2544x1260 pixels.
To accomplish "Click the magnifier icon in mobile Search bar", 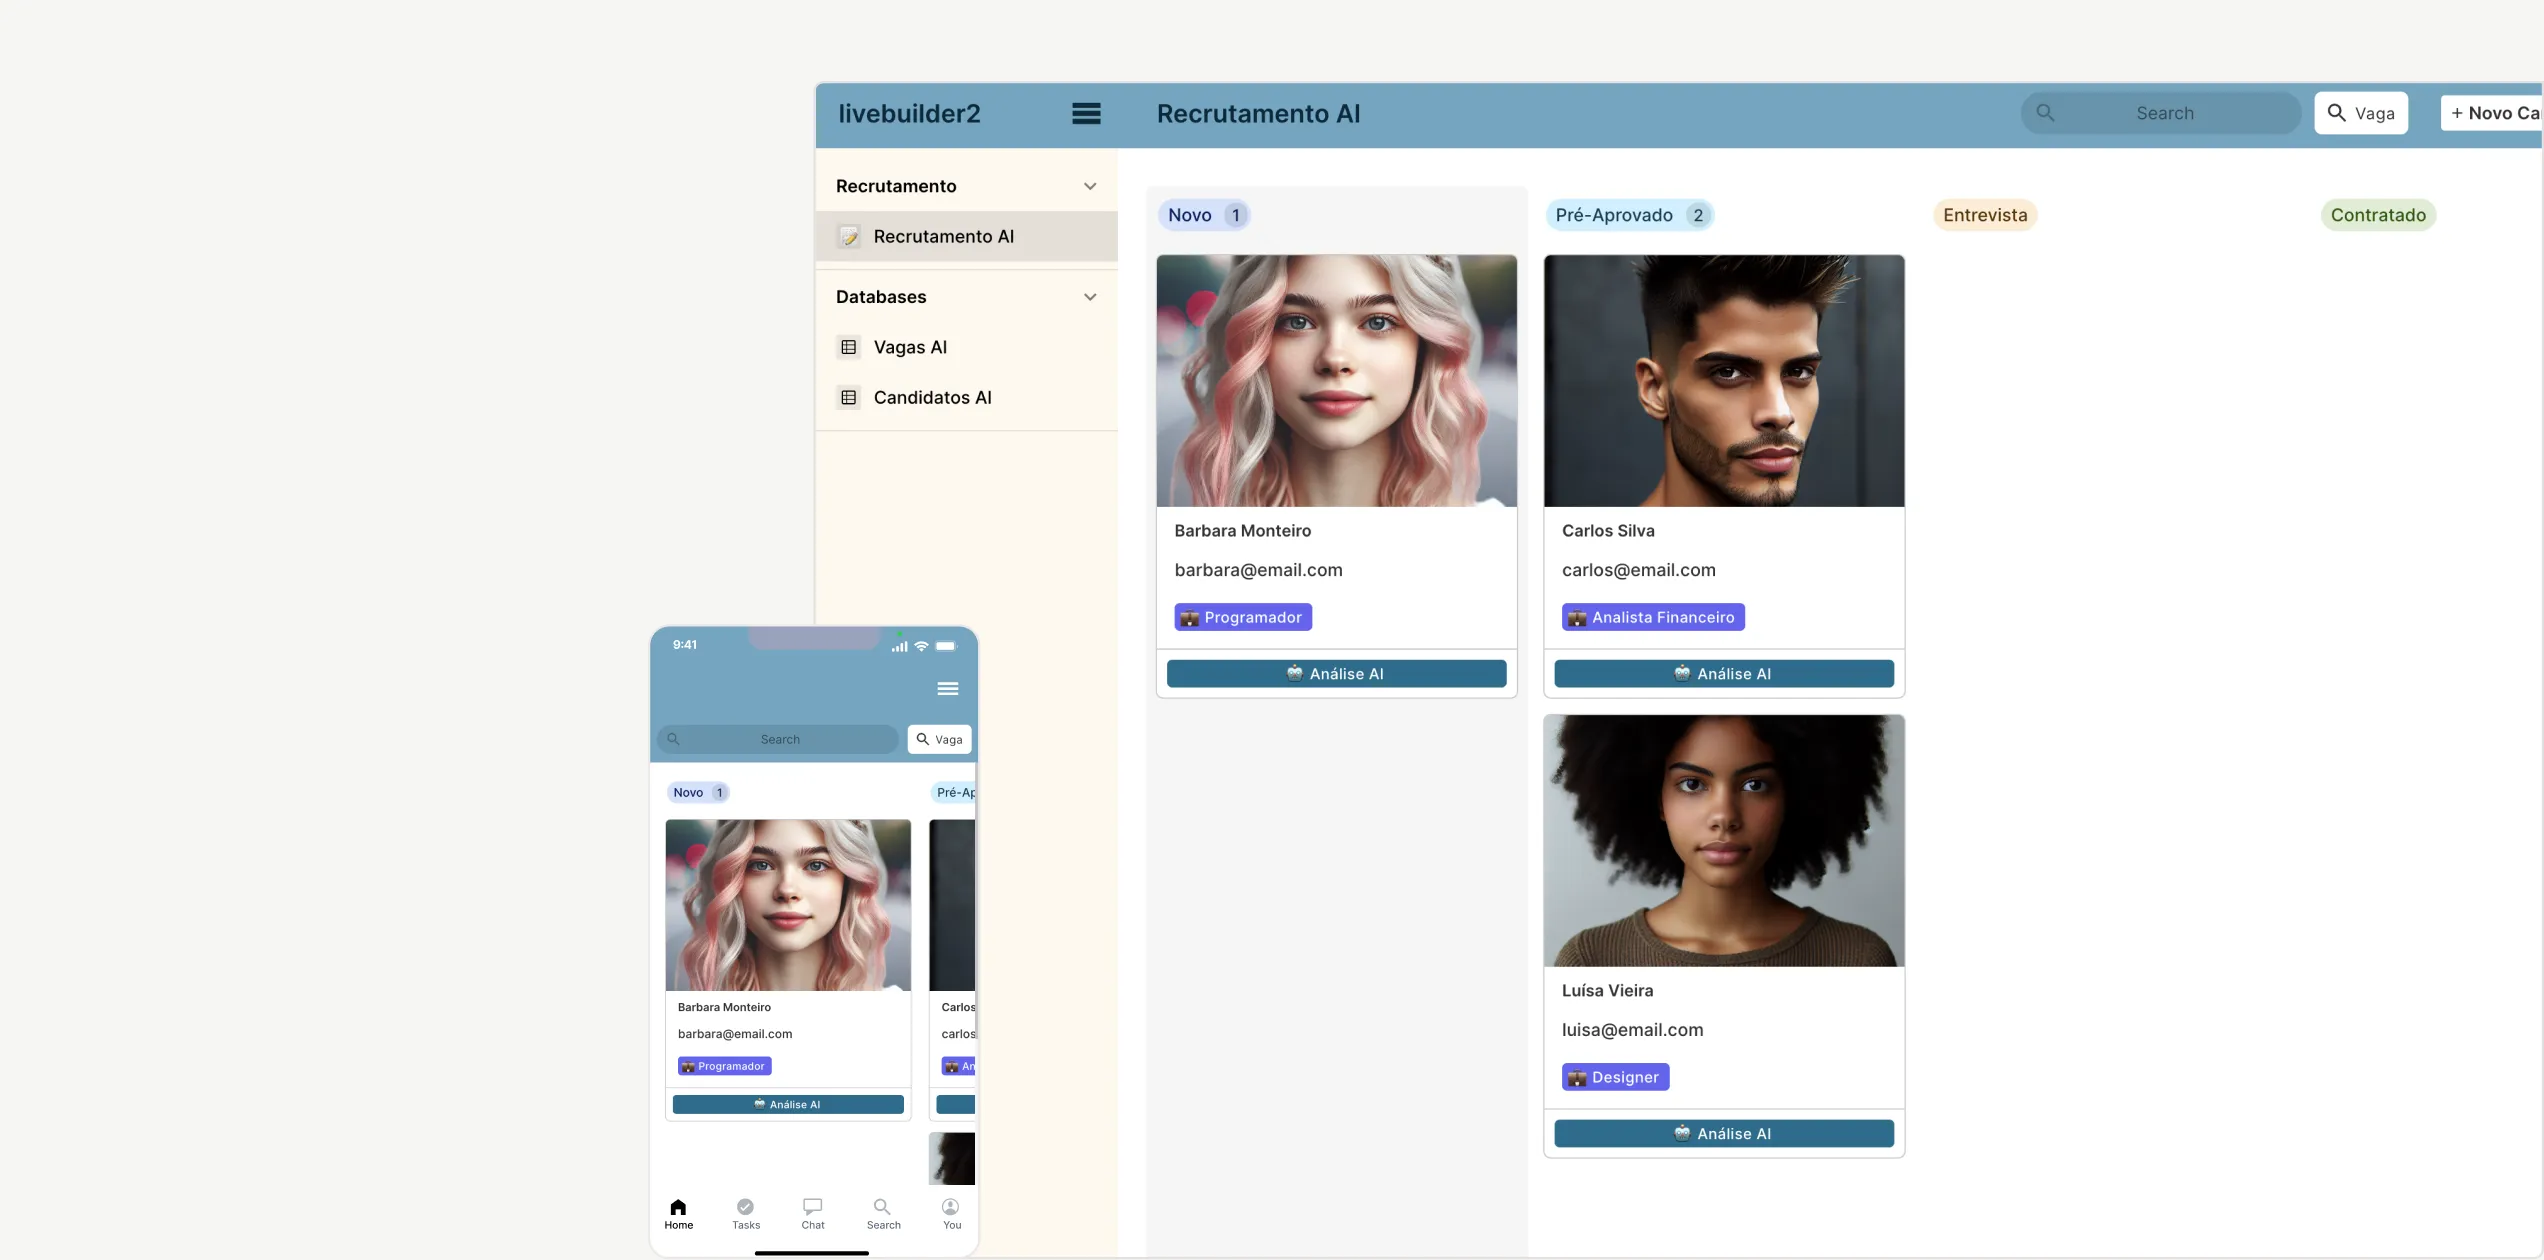I will 673,740.
